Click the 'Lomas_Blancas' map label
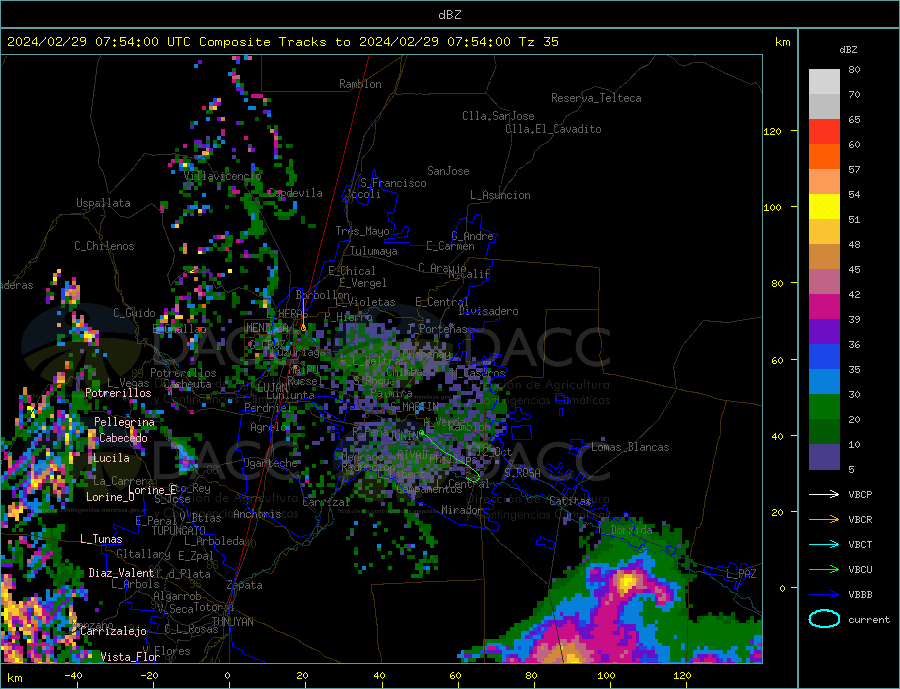The image size is (900, 689). (x=630, y=447)
